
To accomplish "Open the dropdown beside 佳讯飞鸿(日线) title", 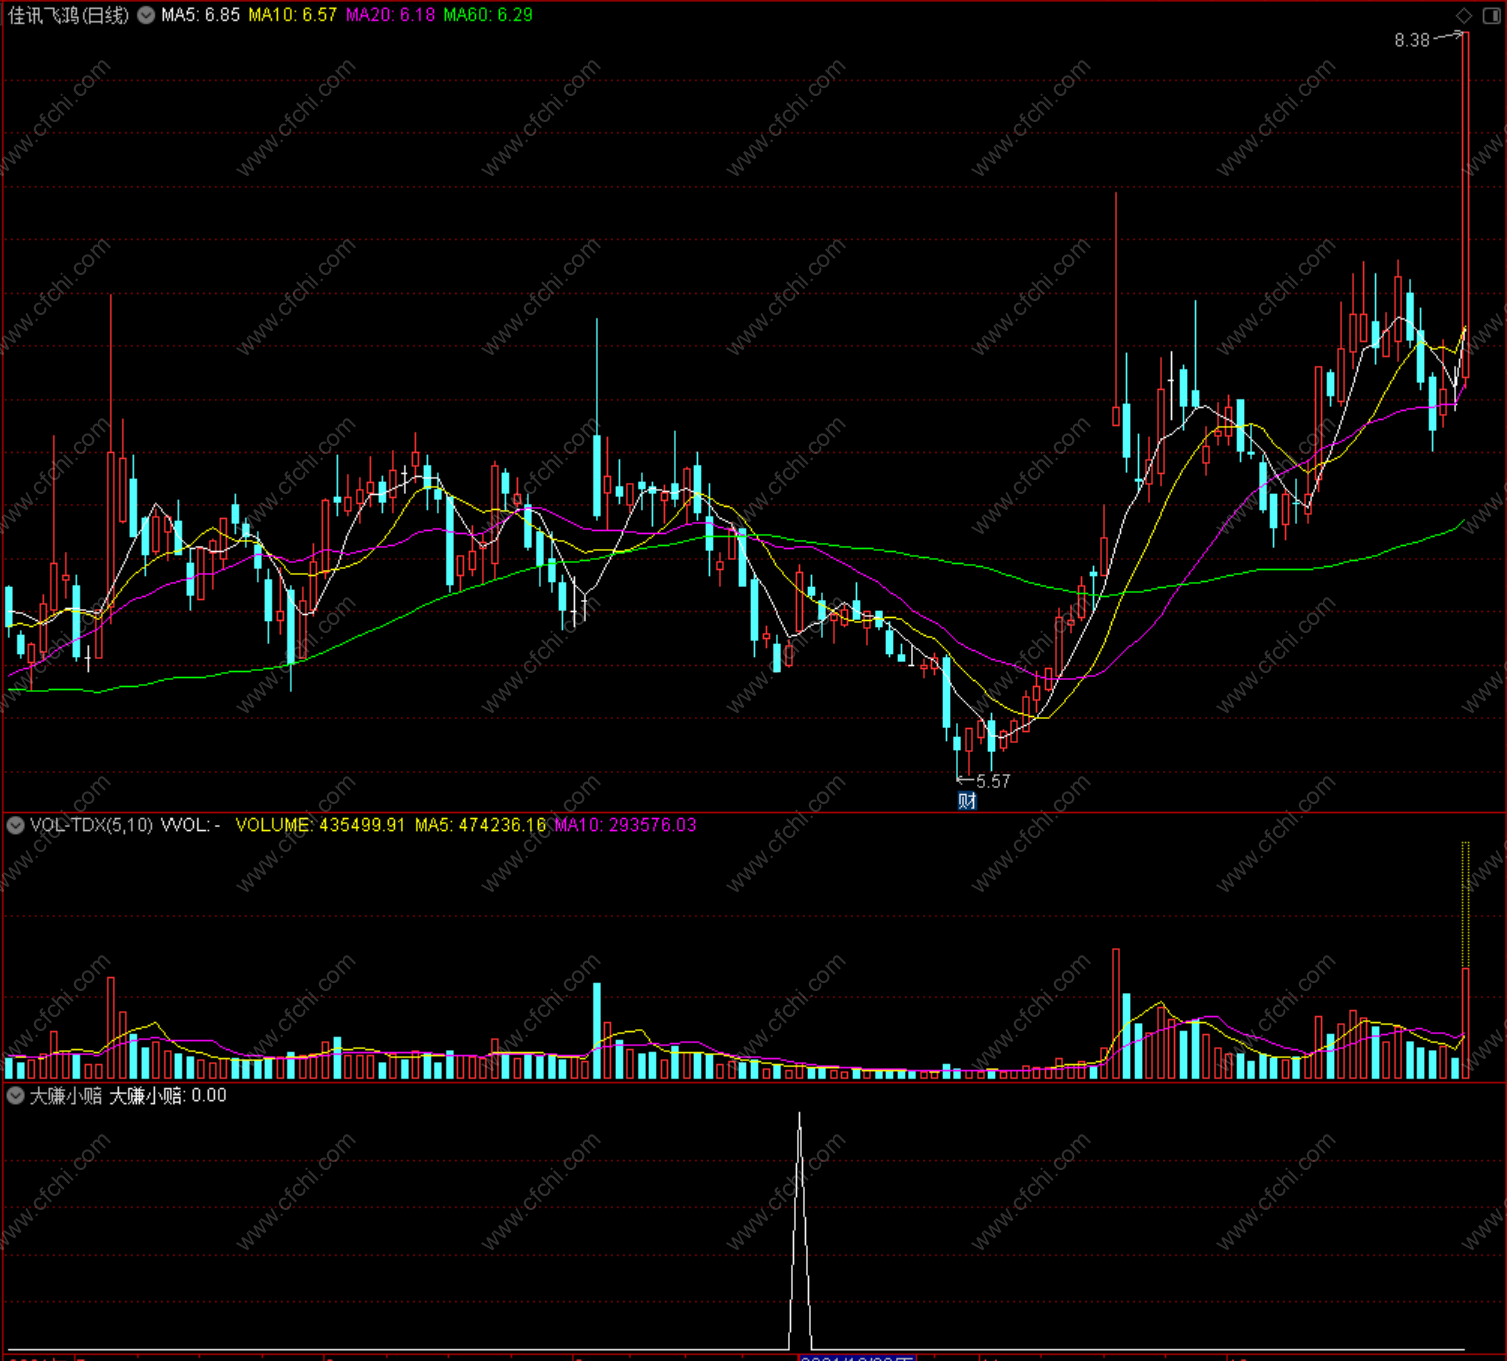I will pyautogui.click(x=146, y=15).
